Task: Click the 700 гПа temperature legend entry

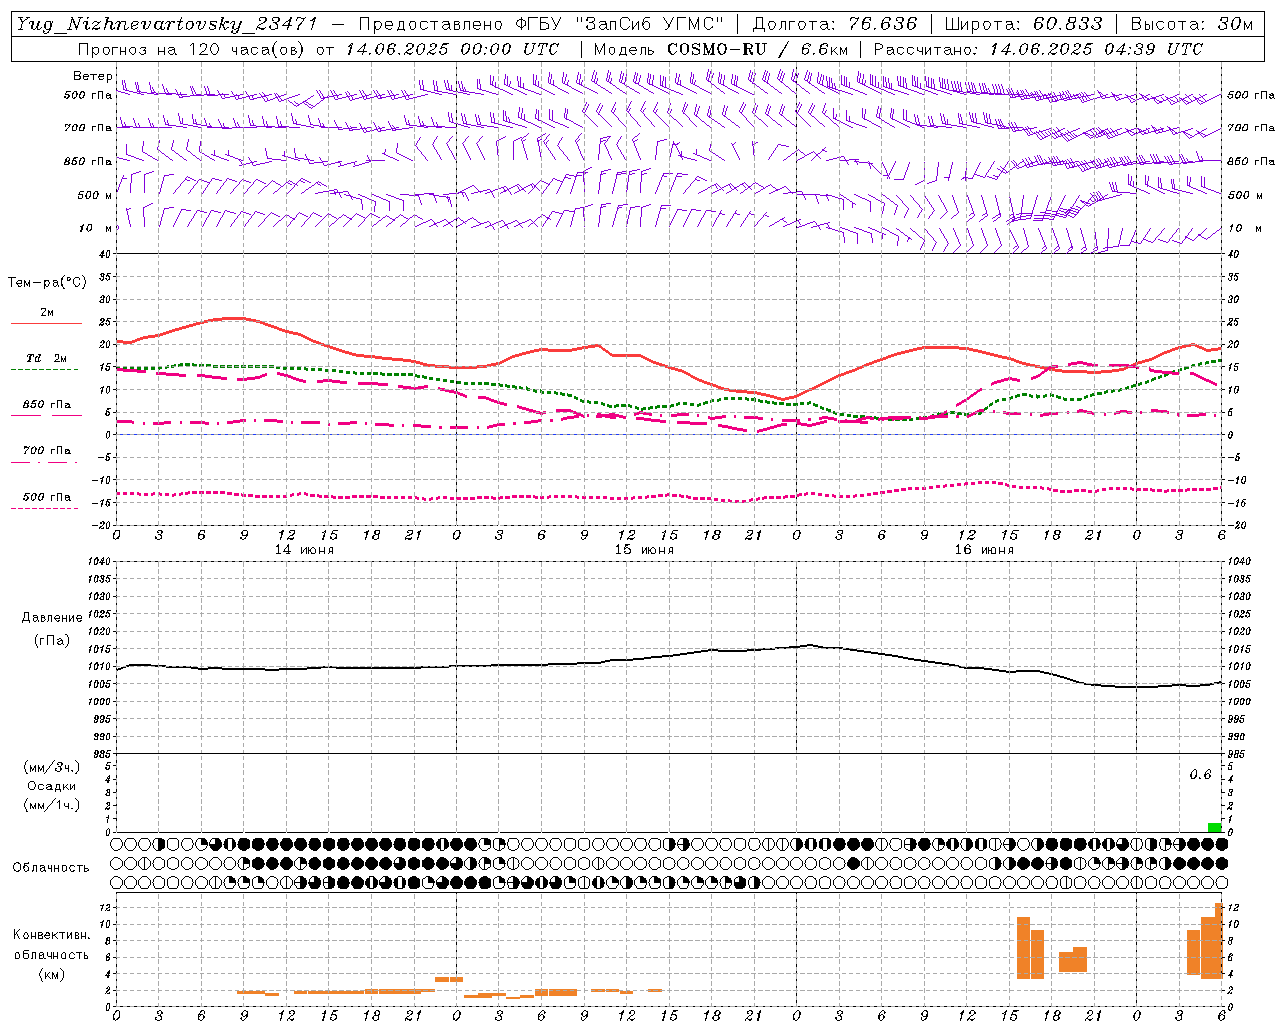Action: pyautogui.click(x=46, y=451)
